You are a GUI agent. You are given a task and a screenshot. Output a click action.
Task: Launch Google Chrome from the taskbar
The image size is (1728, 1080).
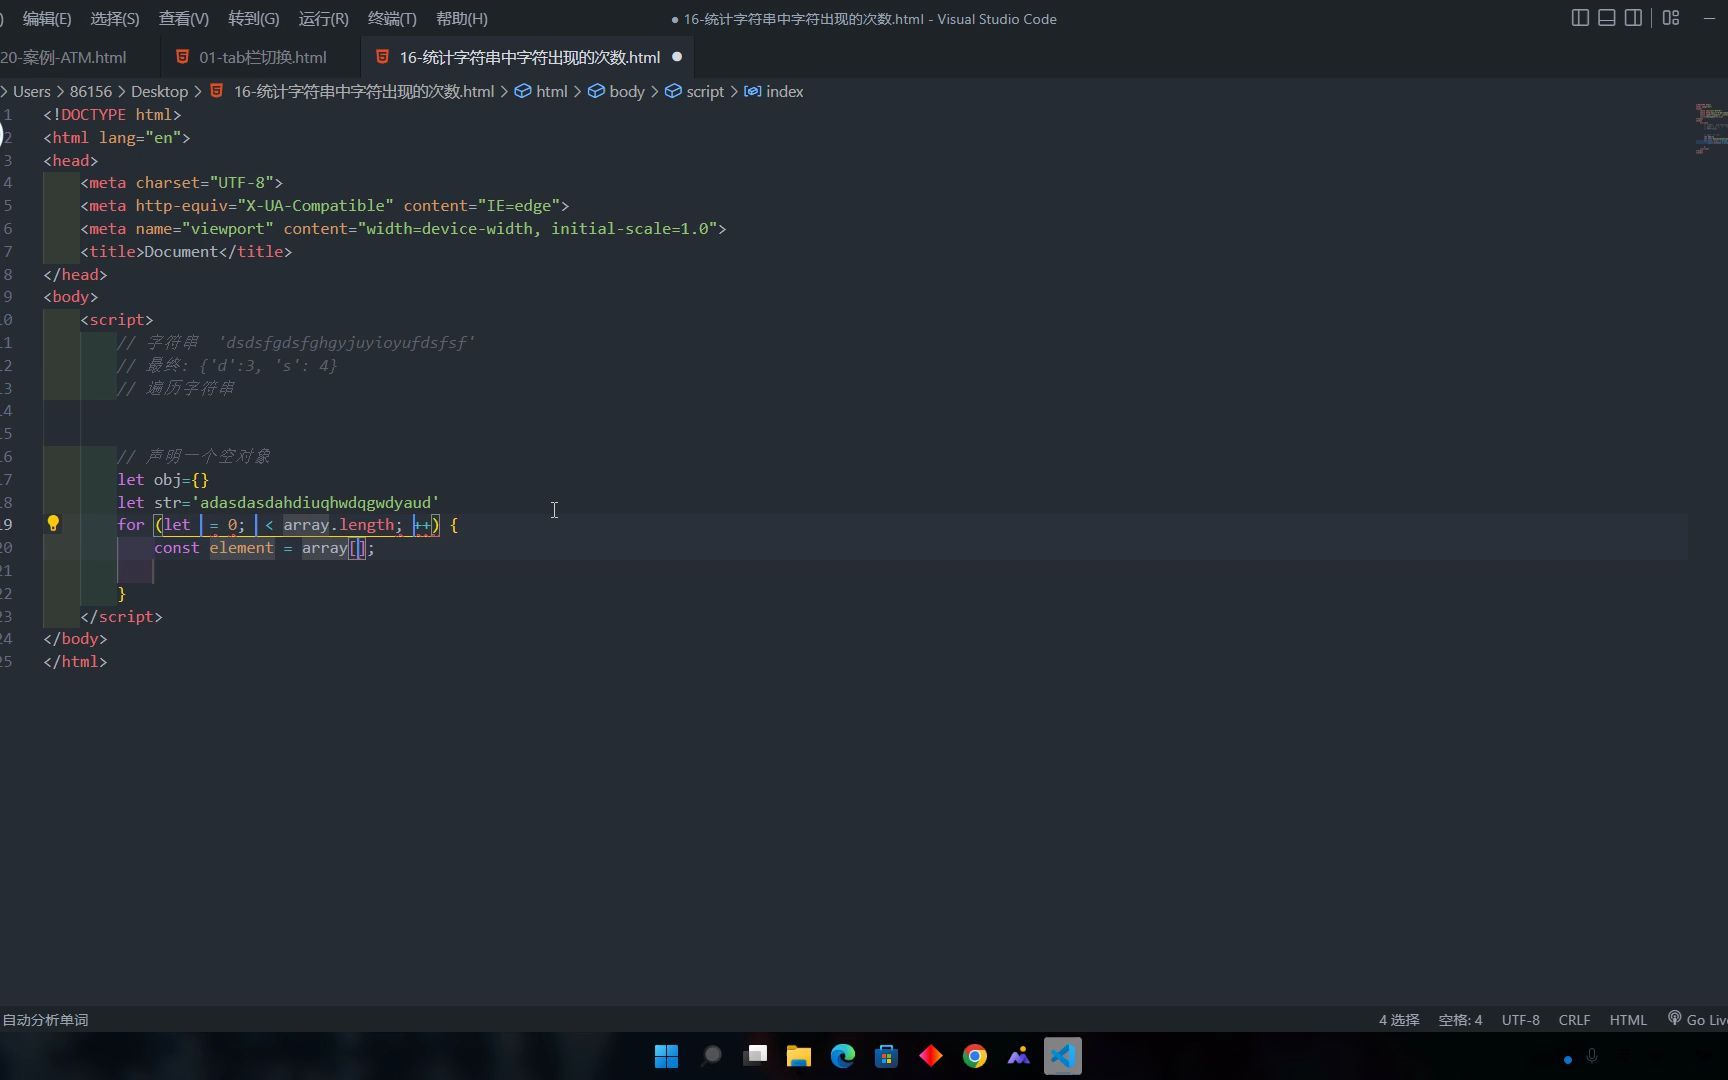coord(975,1056)
